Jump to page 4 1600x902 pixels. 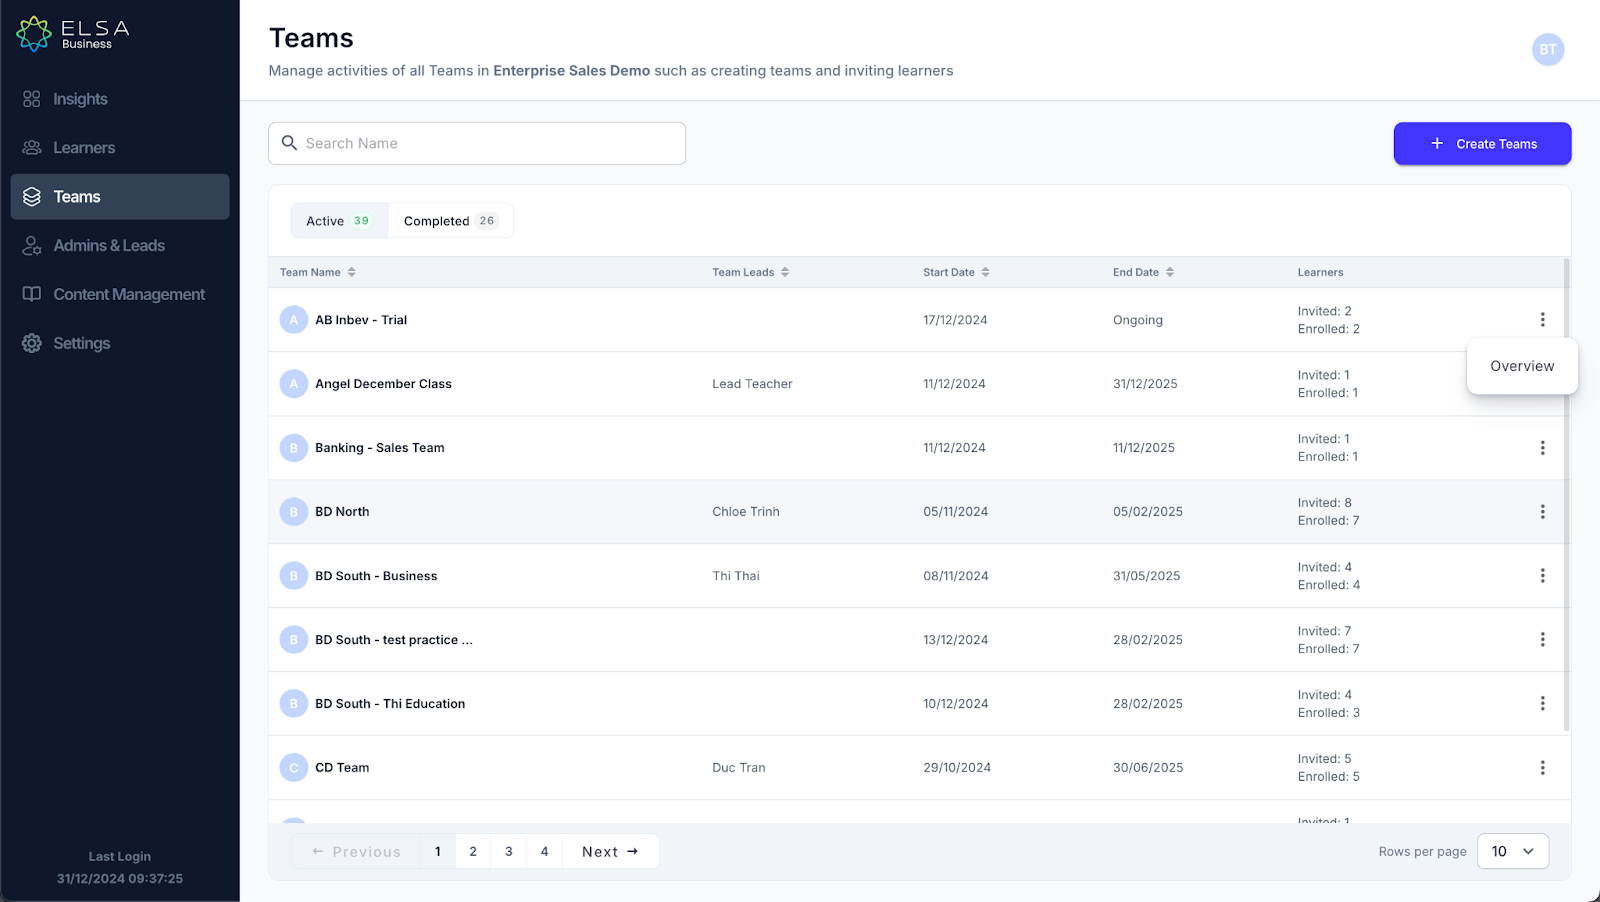coord(545,852)
